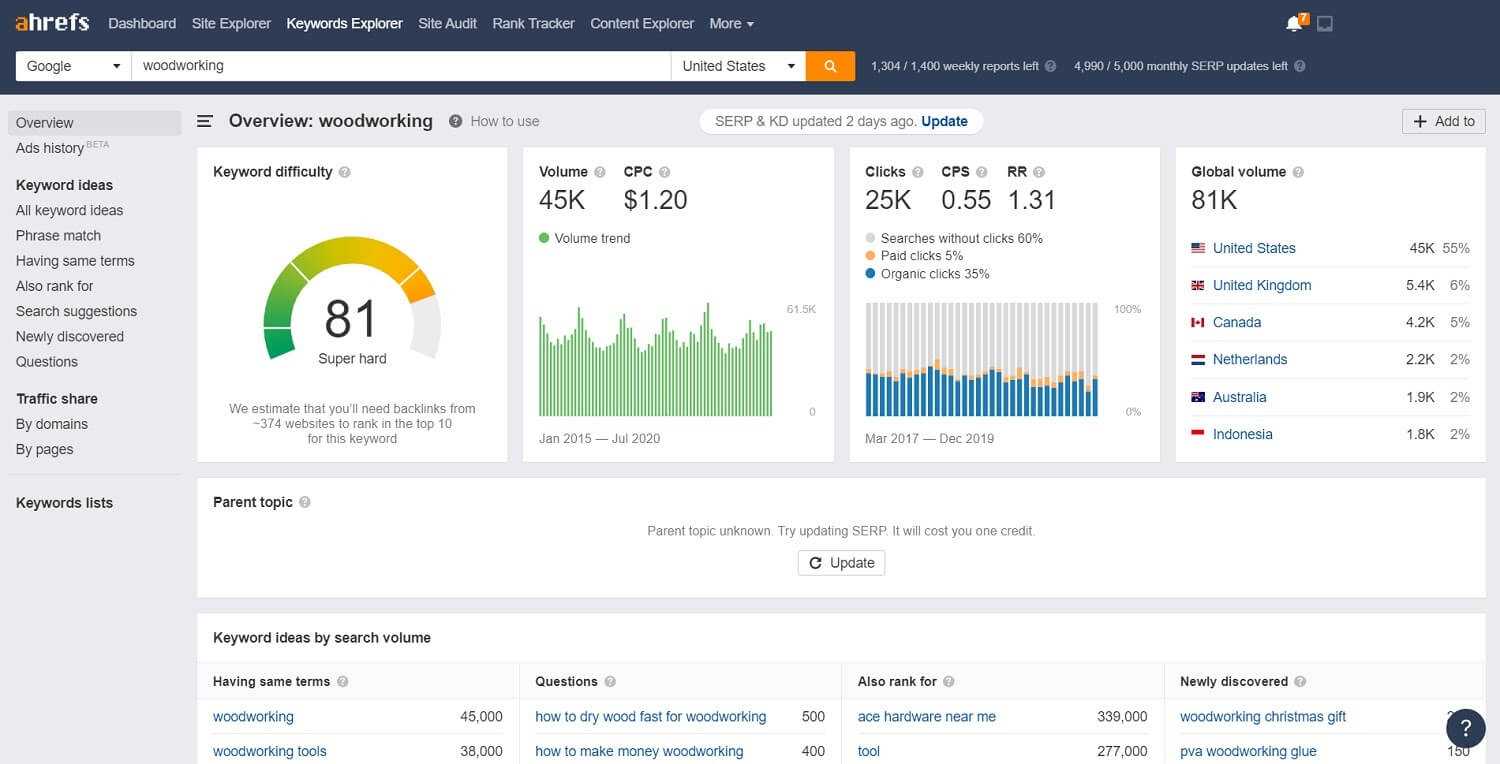
Task: Click United States in Global volume list
Action: (x=1254, y=248)
